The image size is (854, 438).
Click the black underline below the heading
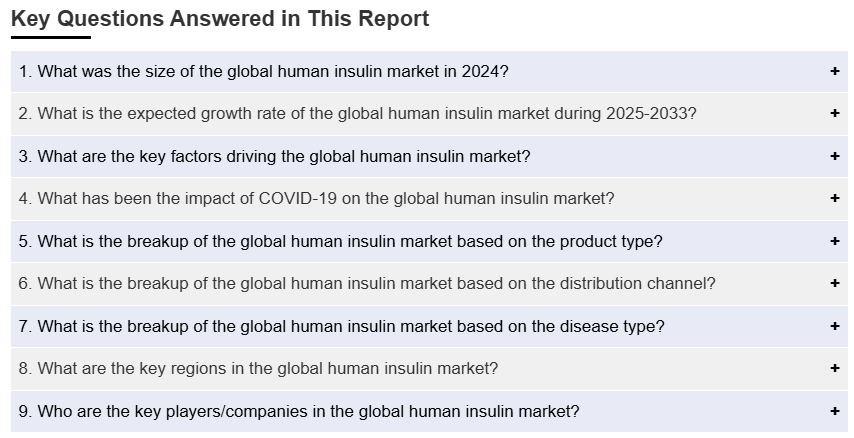51,38
